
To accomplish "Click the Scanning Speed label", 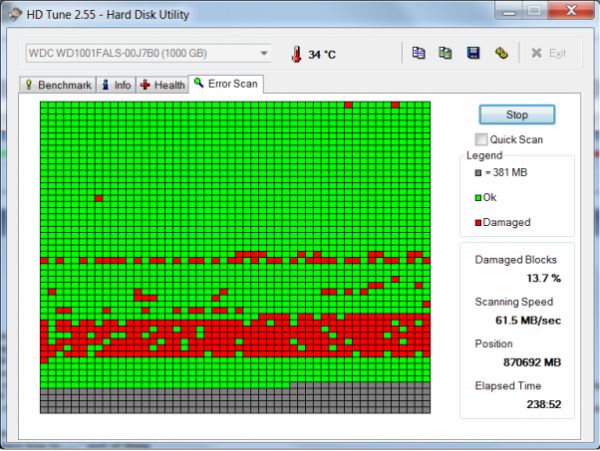I will tap(514, 302).
